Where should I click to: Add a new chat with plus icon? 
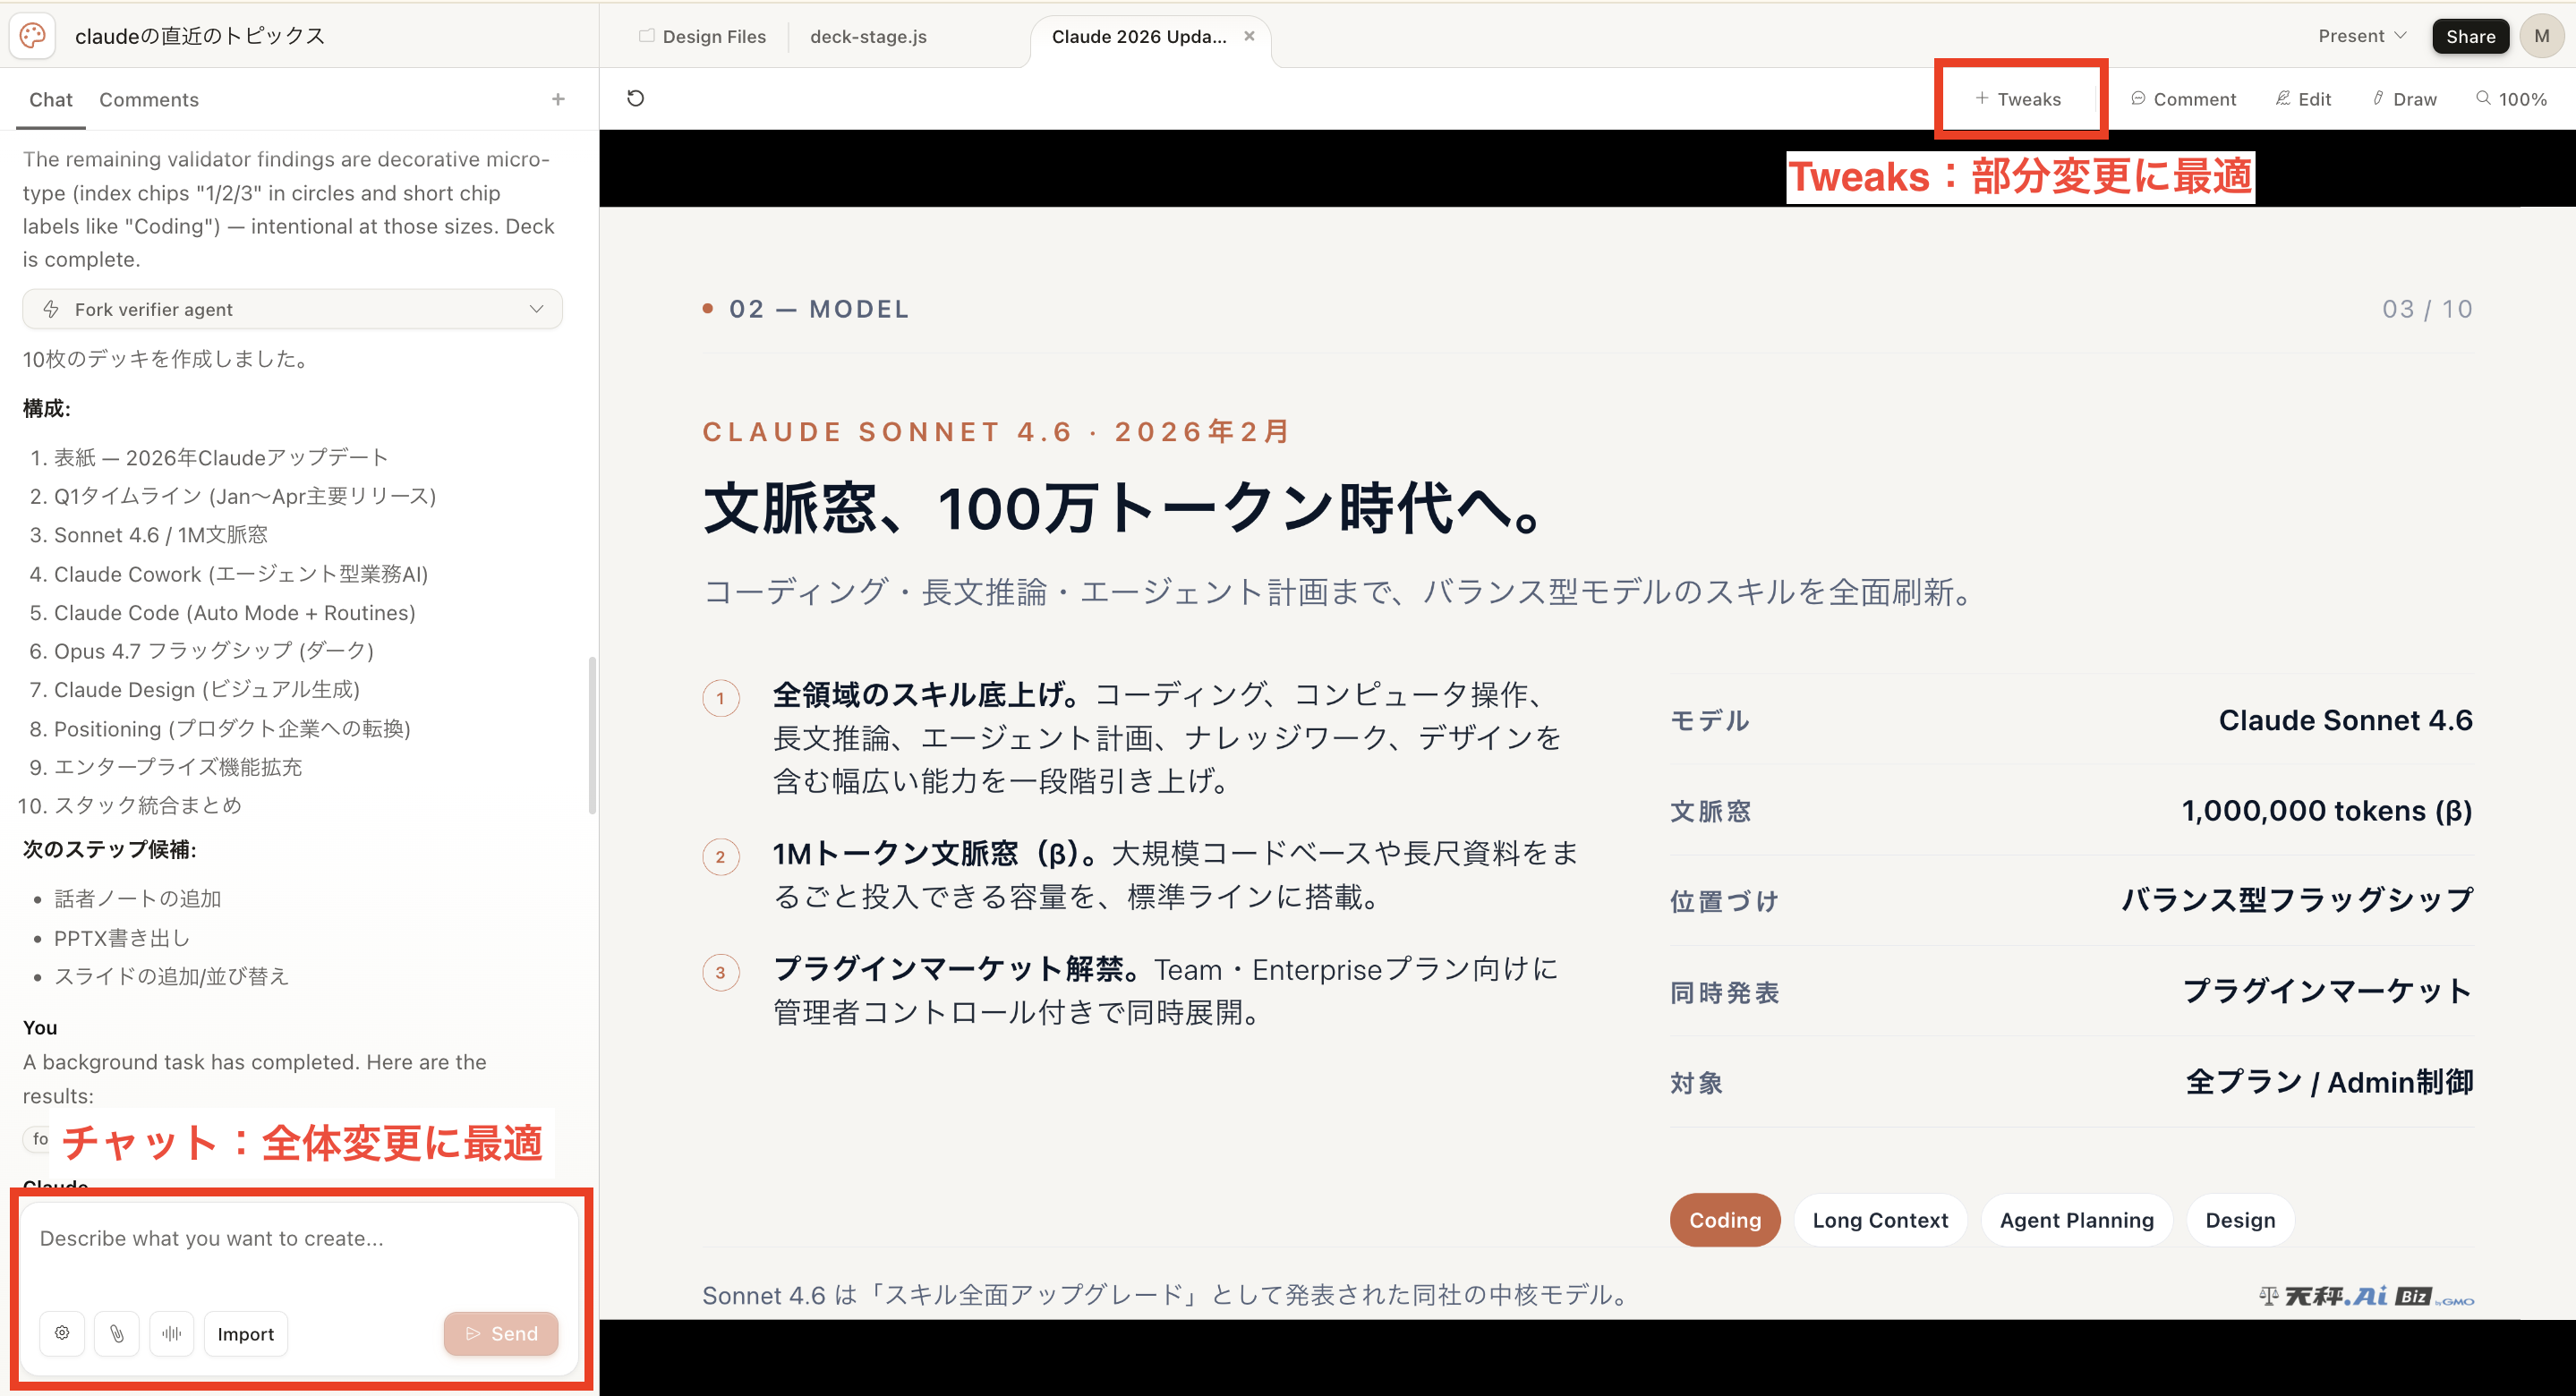tap(558, 99)
